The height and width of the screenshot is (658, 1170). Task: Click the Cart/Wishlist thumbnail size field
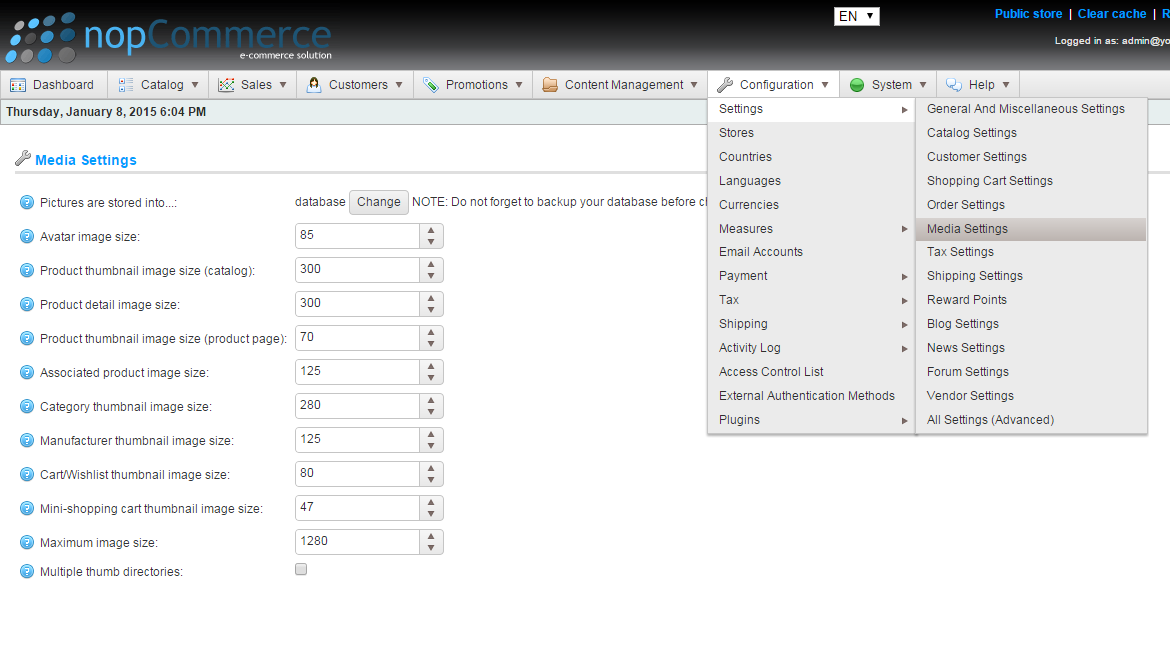tap(357, 474)
